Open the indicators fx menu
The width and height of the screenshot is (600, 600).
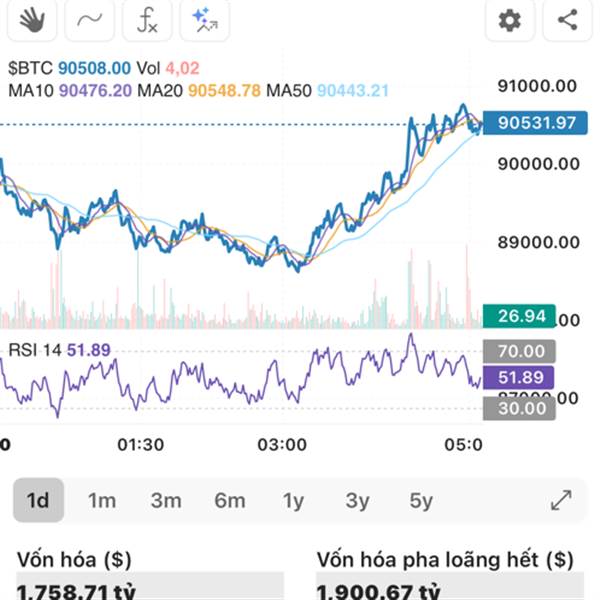coord(147,20)
